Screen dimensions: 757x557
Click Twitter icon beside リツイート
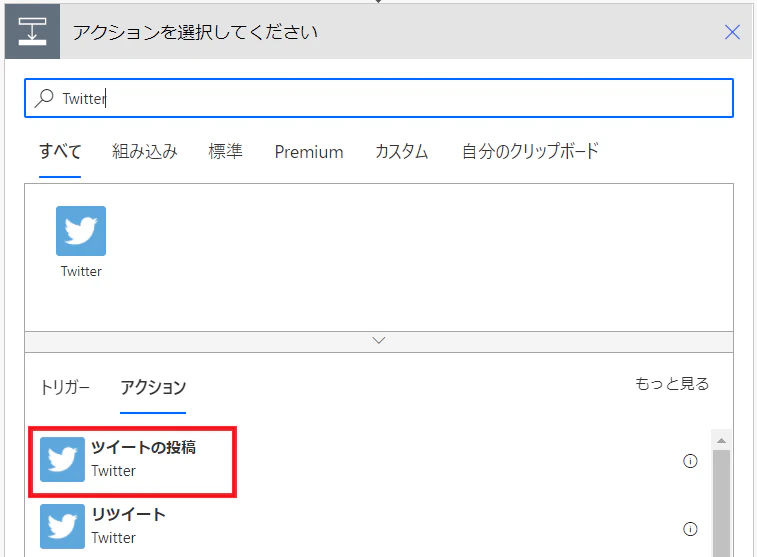click(62, 527)
